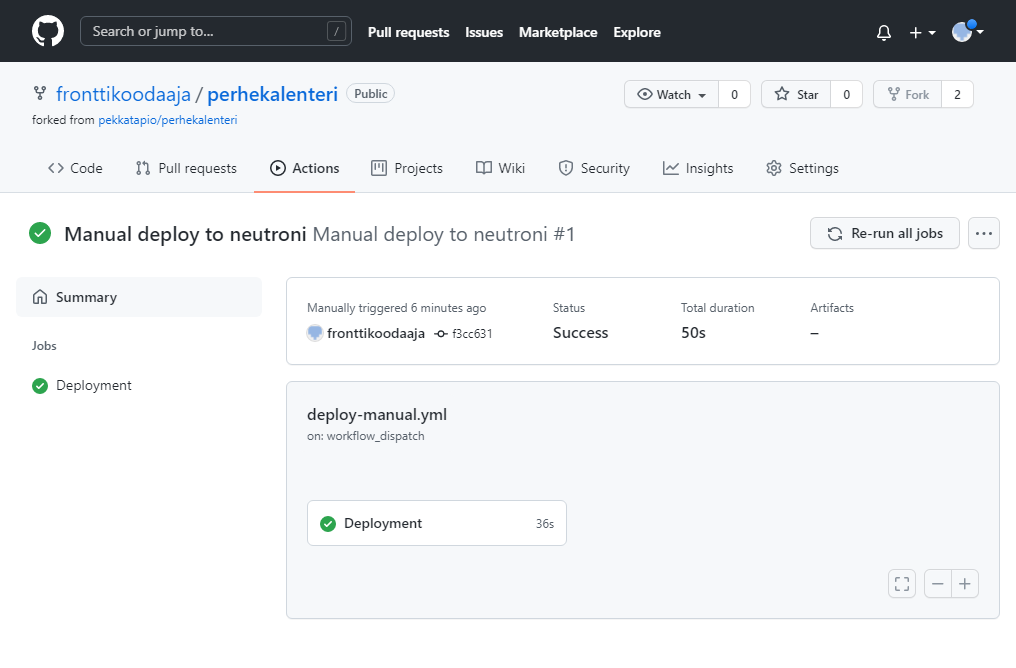Star the repository
This screenshot has width=1016, height=668.
pyautogui.click(x=796, y=95)
